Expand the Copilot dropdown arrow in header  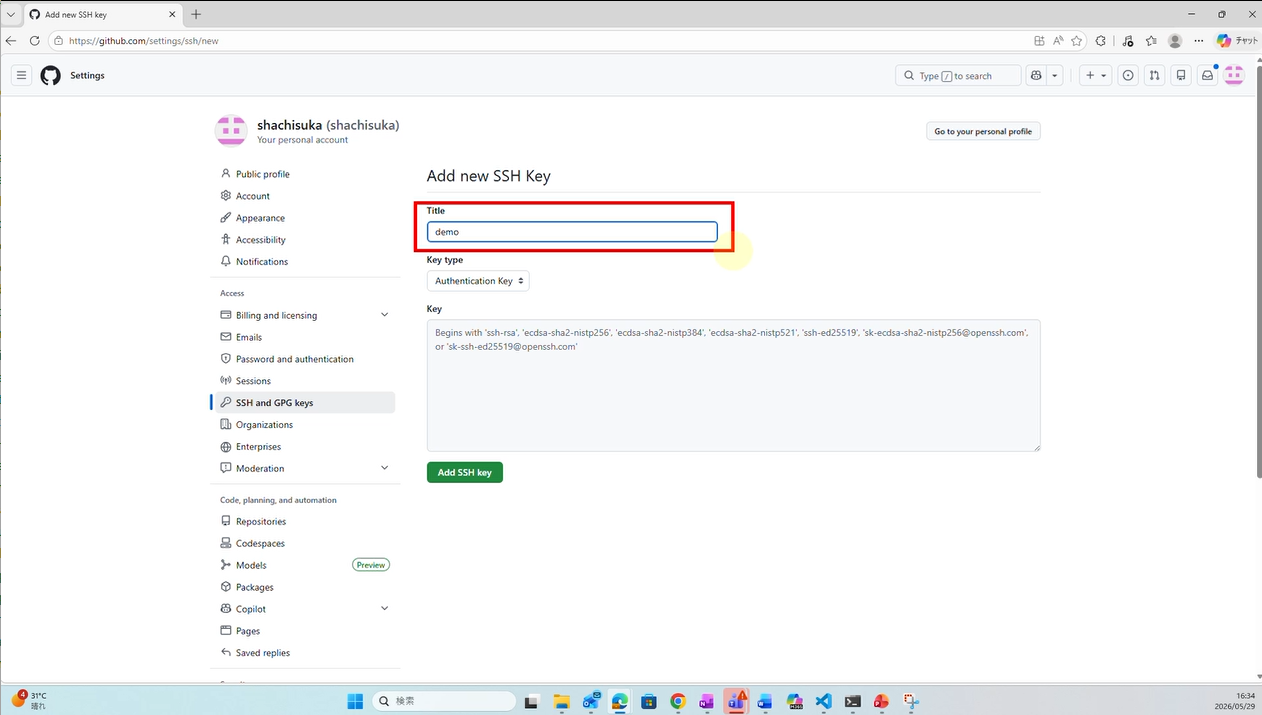tap(1054, 75)
